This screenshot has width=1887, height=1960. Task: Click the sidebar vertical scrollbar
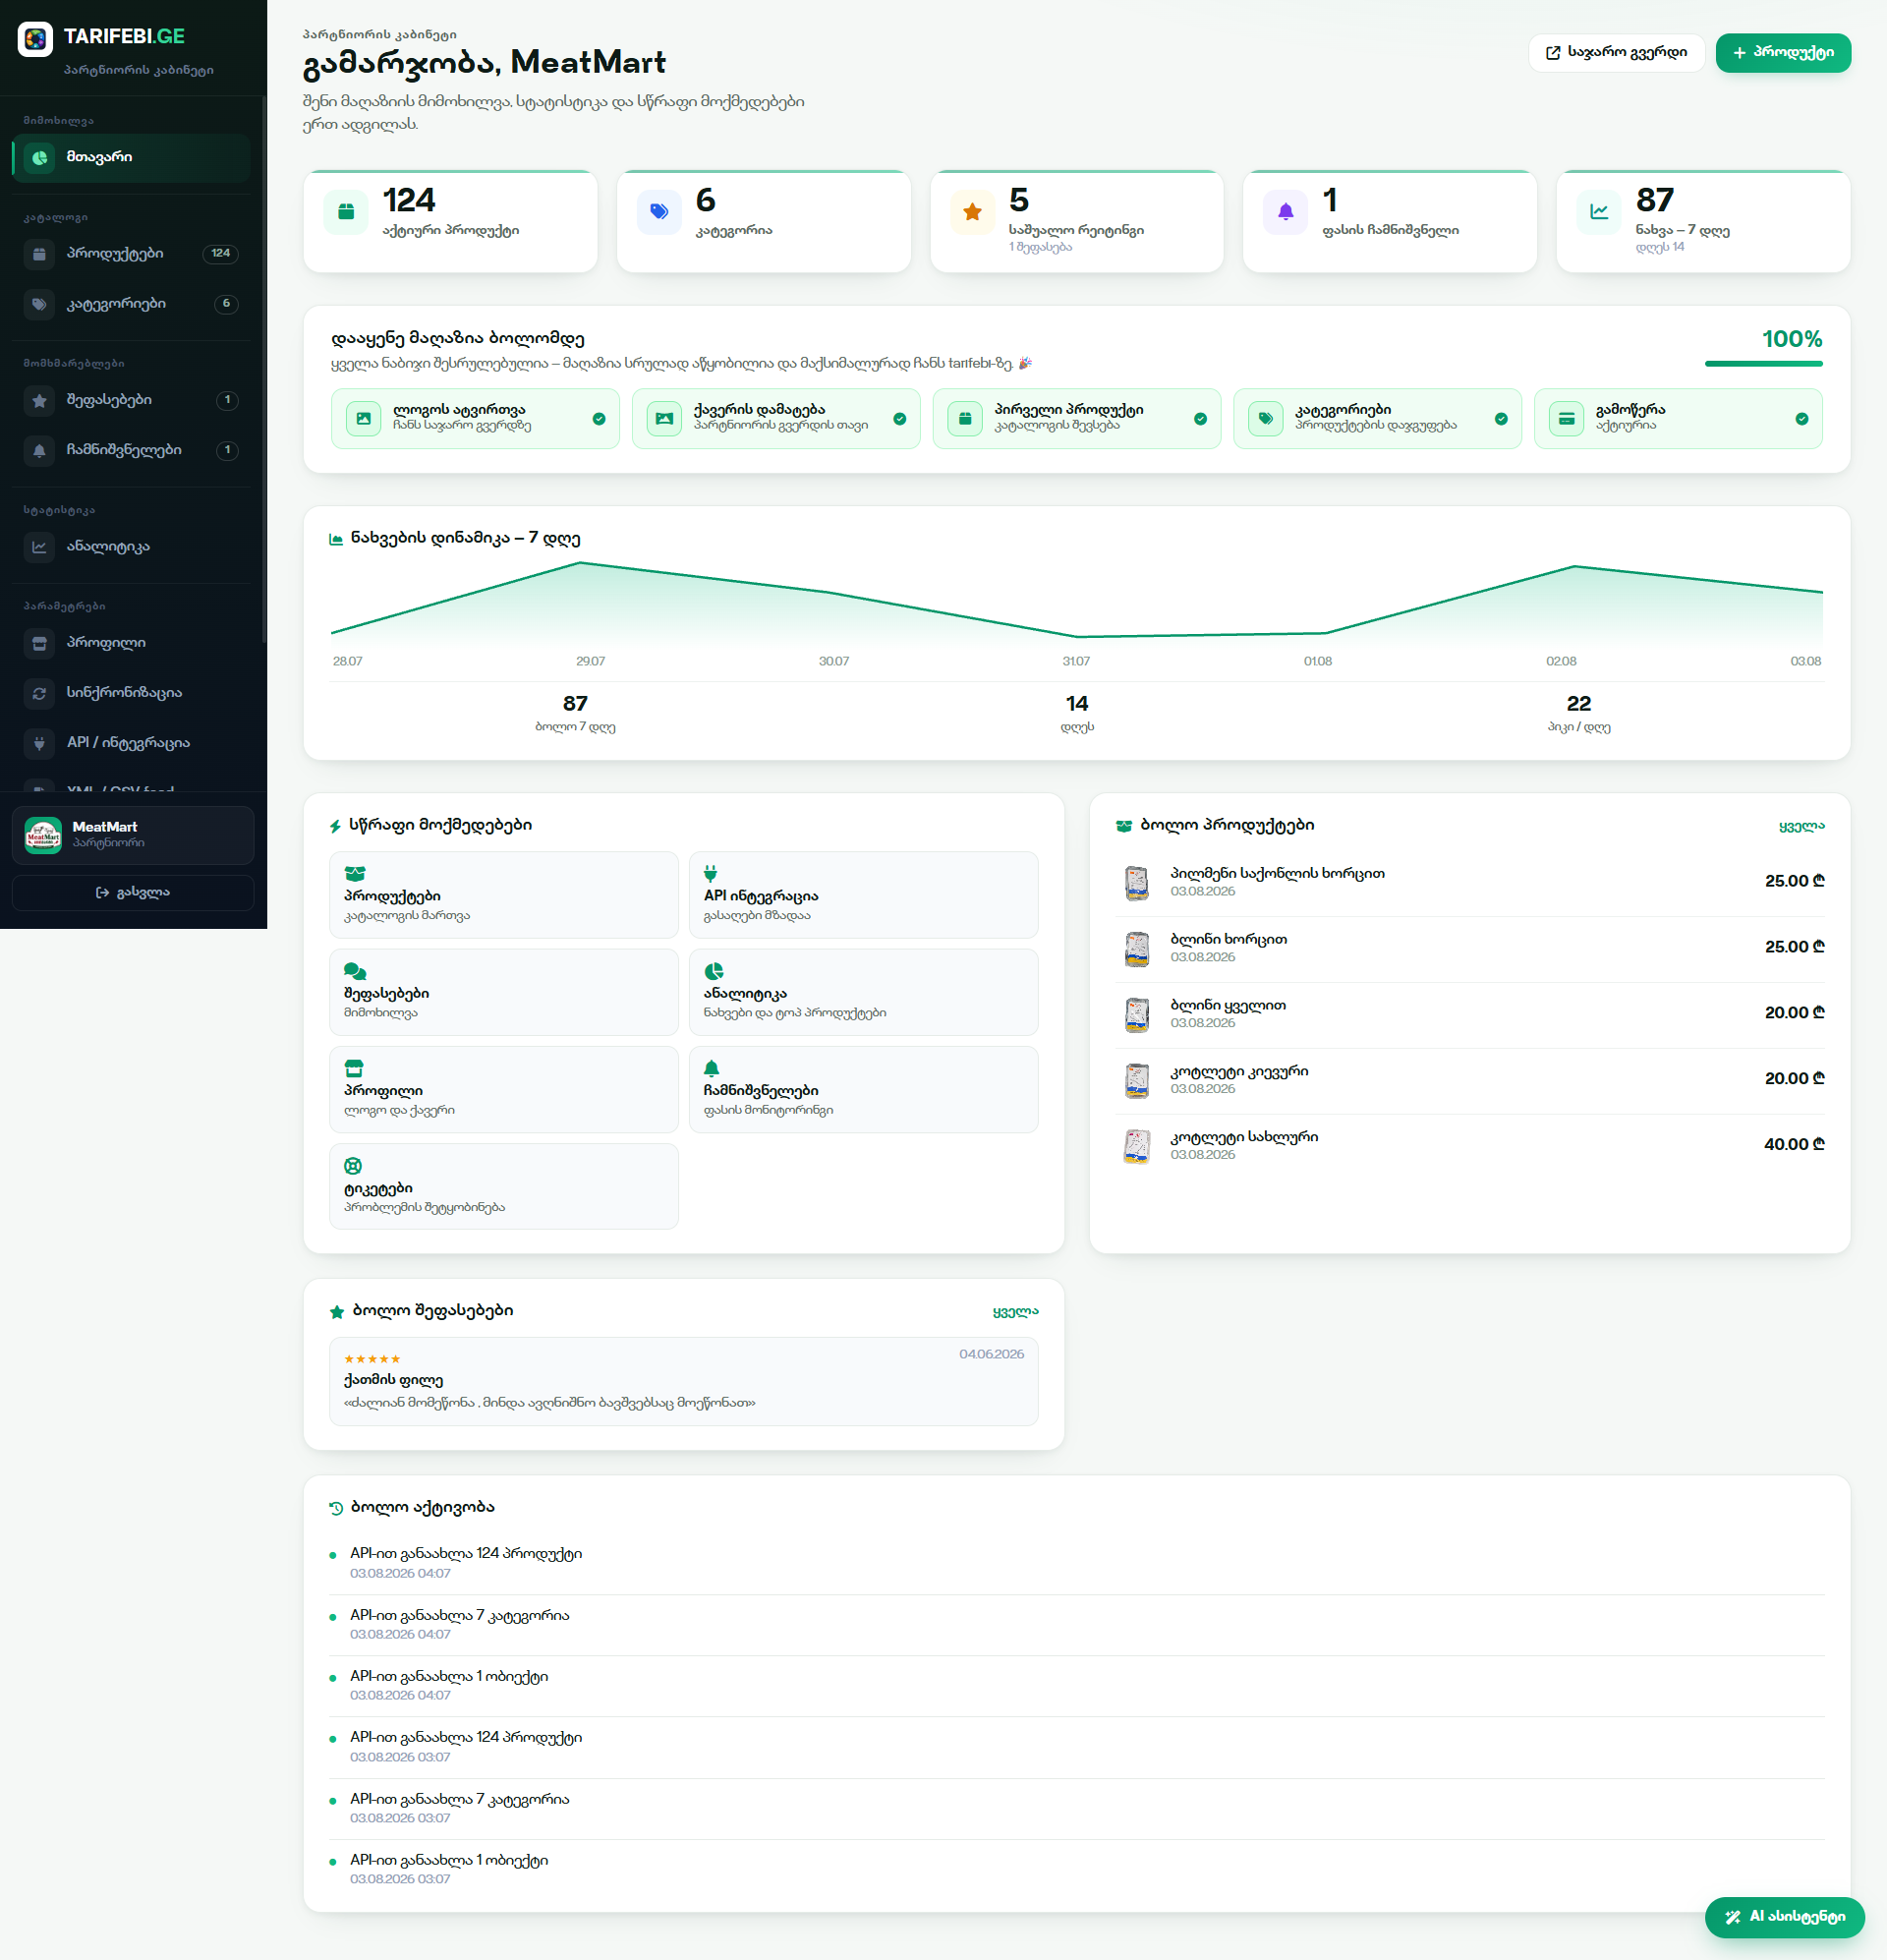point(264,370)
